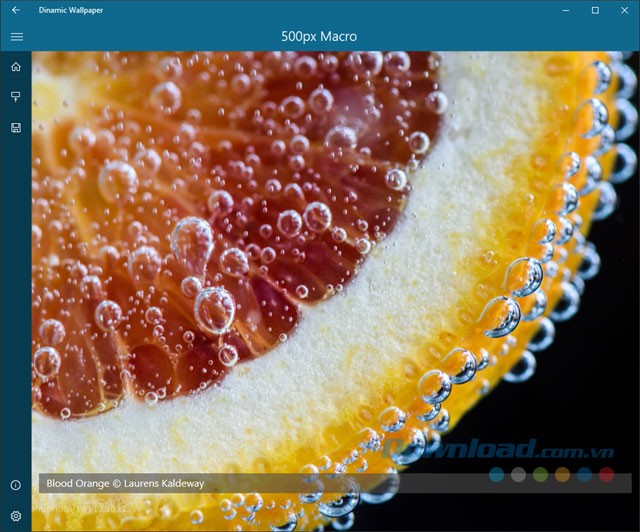Save the current image to disk
Screen dimensions: 640x532
[16, 128]
